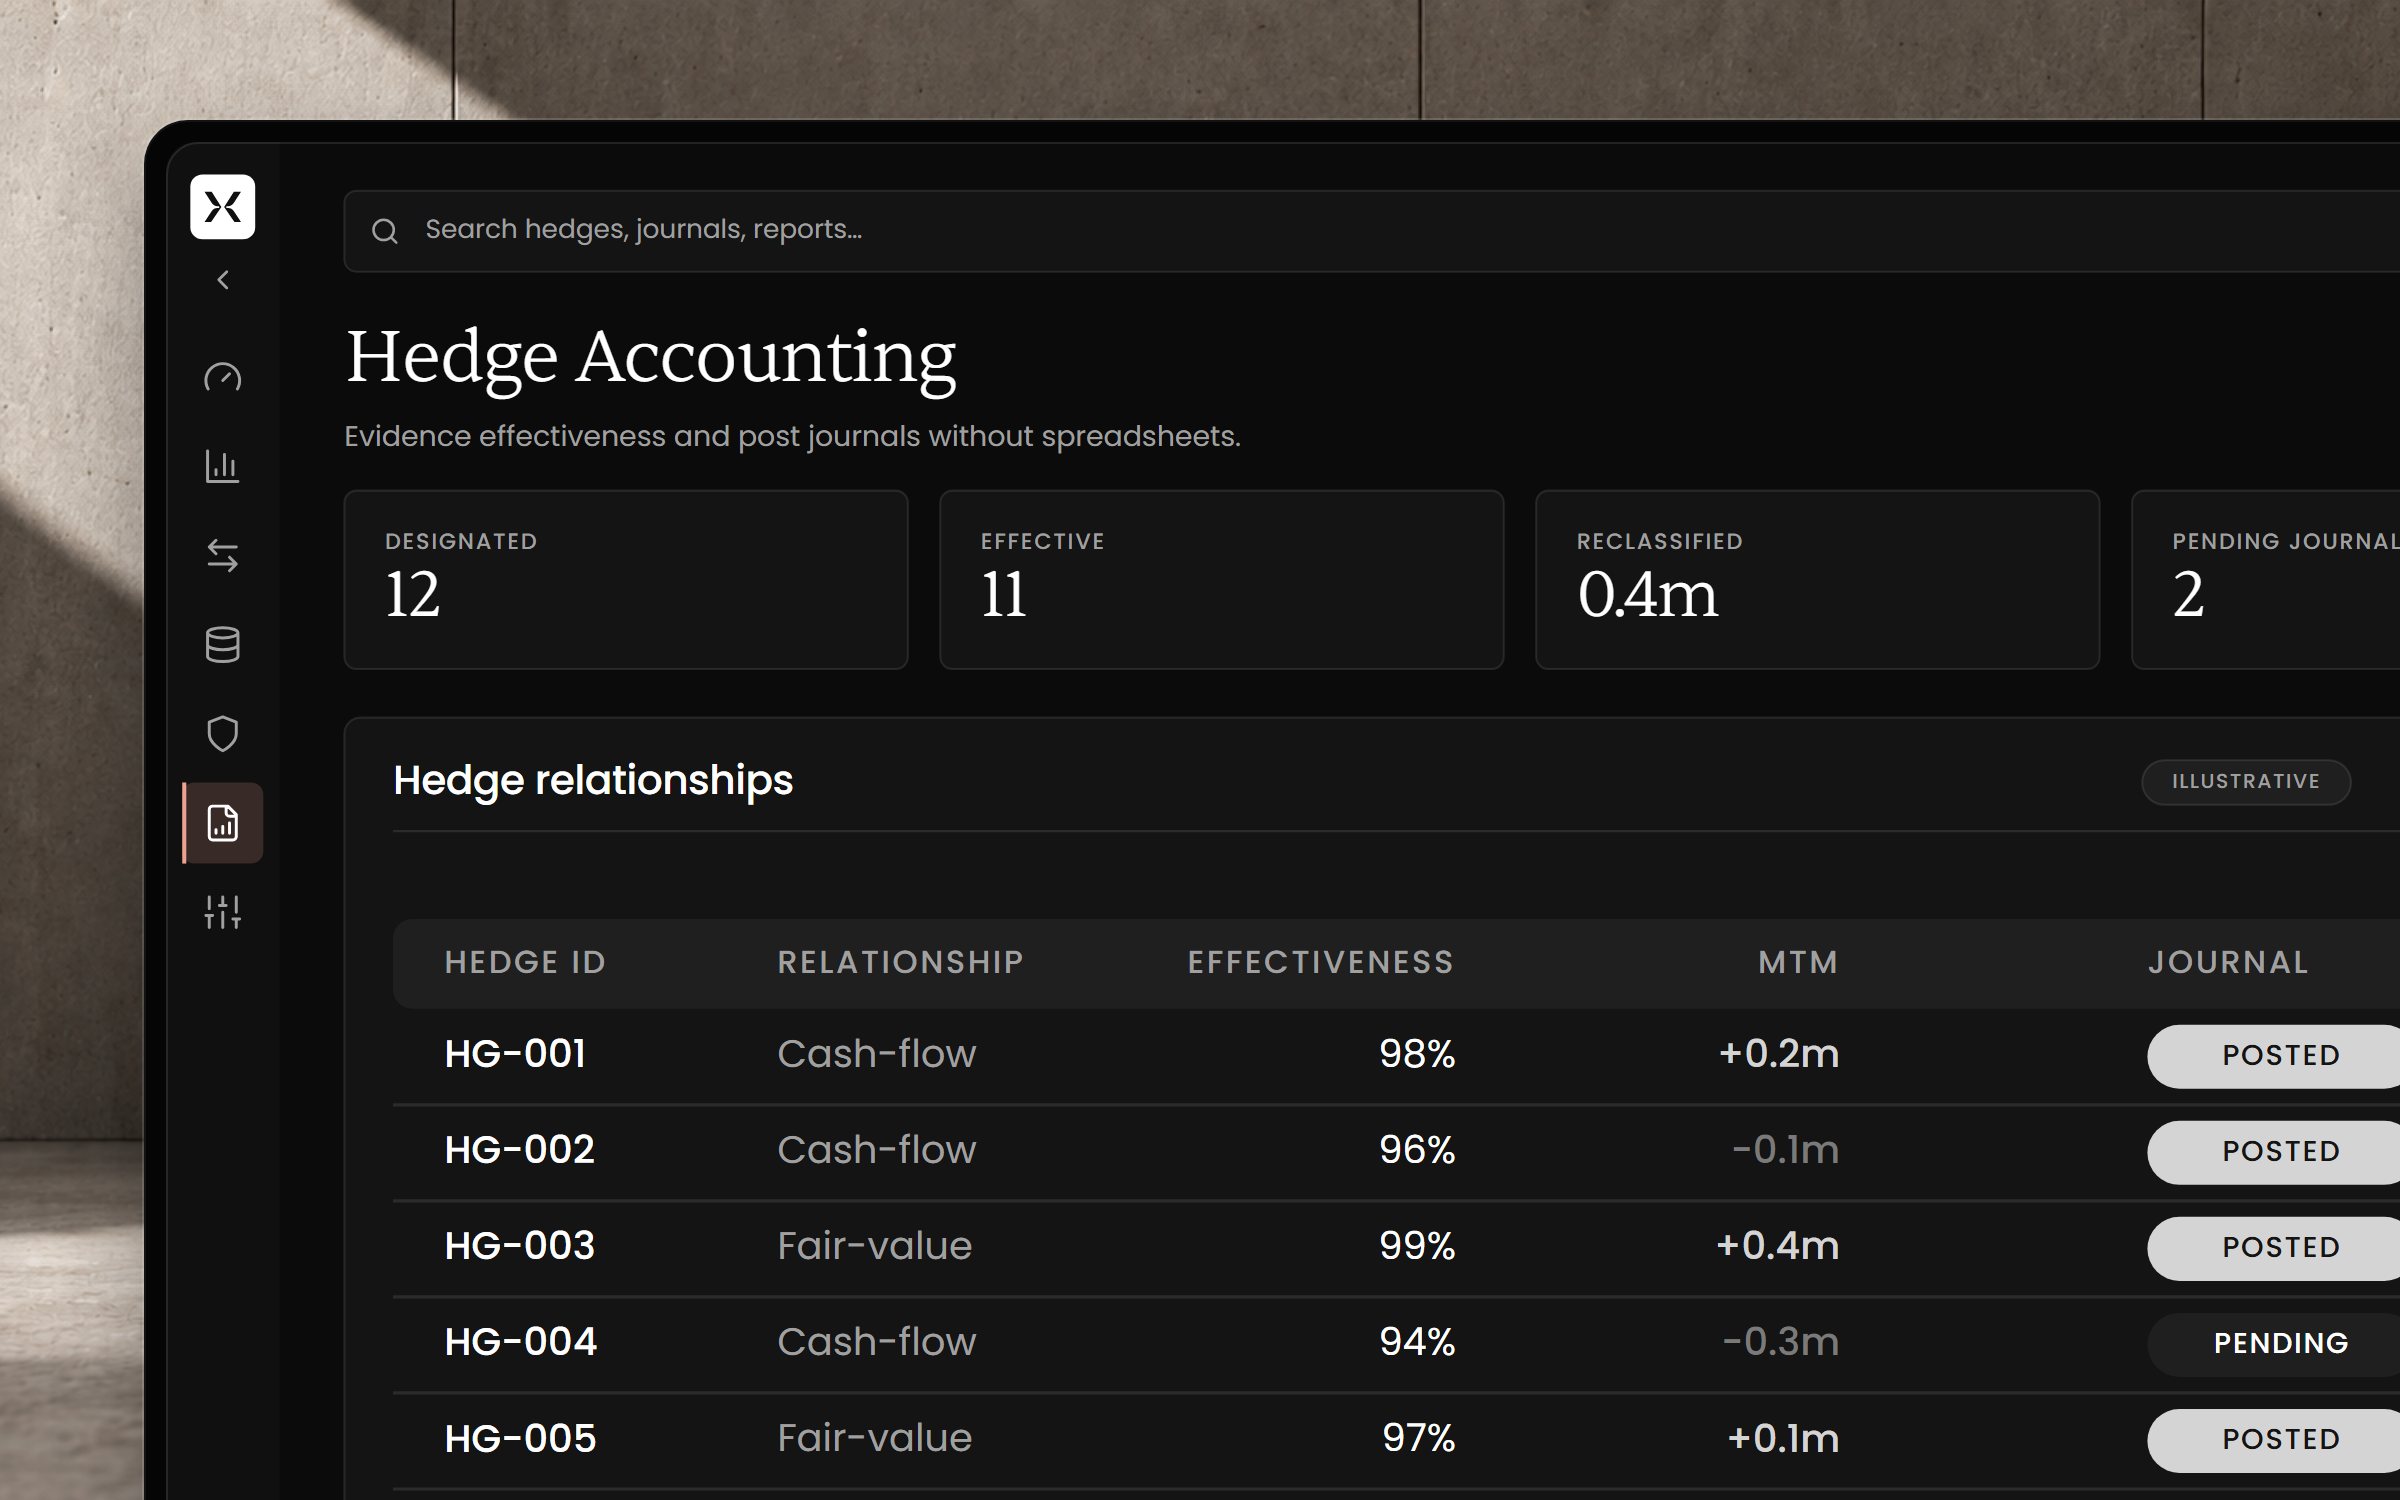This screenshot has width=2400, height=1500.
Task: Open the Designated 12 summary card
Action: coord(626,580)
